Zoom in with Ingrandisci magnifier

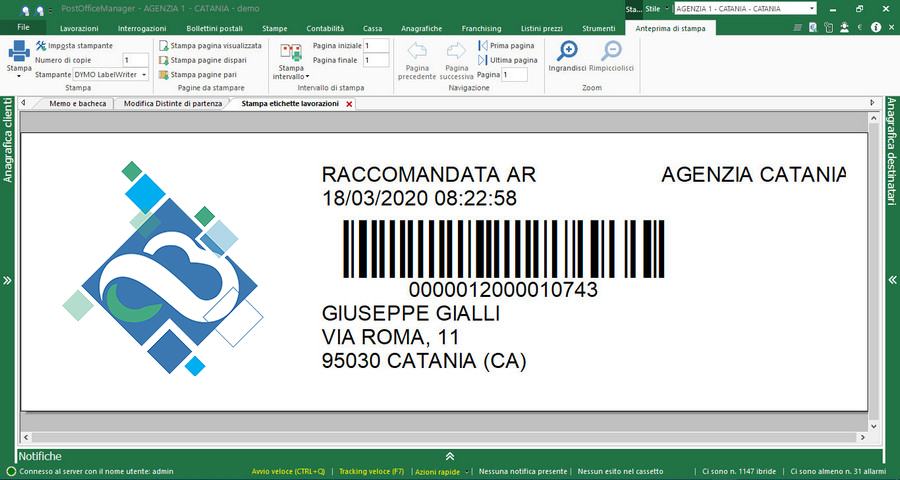(x=567, y=51)
